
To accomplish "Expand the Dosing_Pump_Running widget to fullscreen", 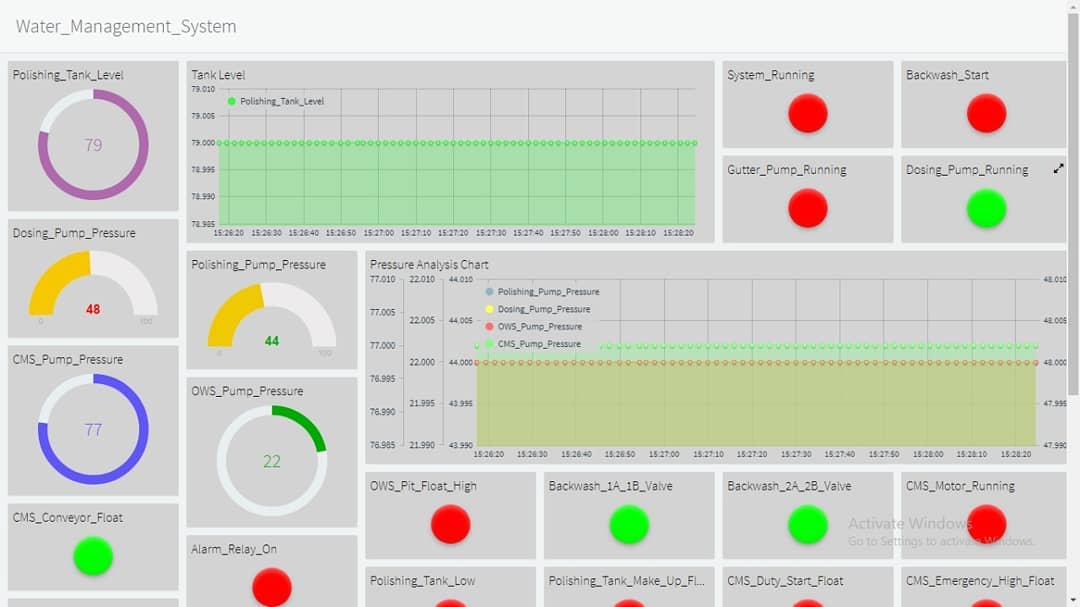I will click(x=1058, y=170).
